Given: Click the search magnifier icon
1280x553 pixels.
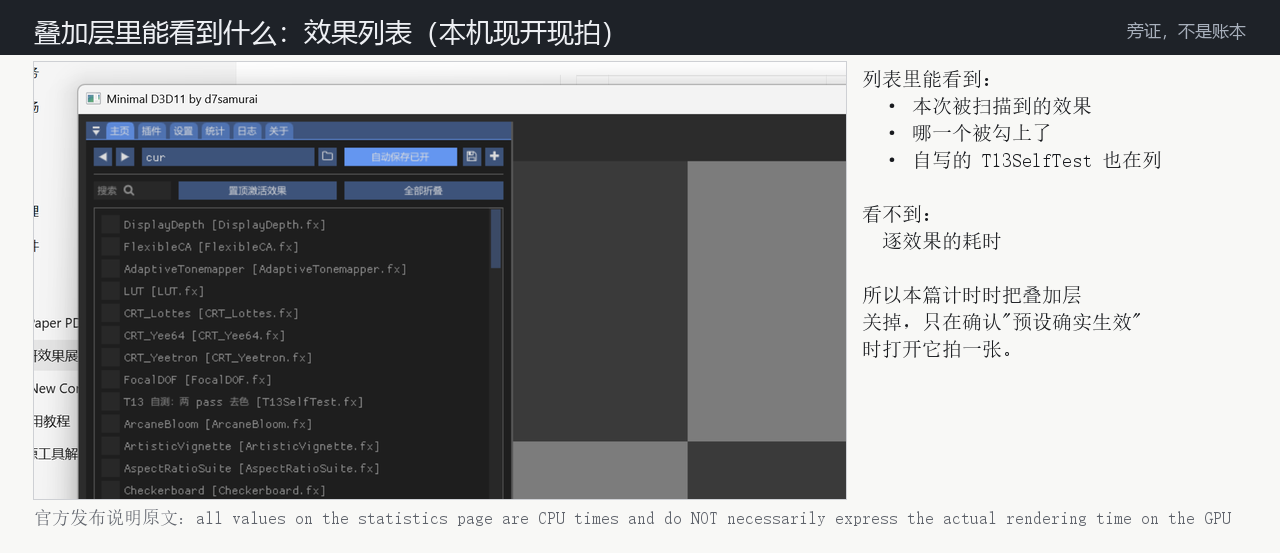Looking at the screenshot, I should [129, 190].
